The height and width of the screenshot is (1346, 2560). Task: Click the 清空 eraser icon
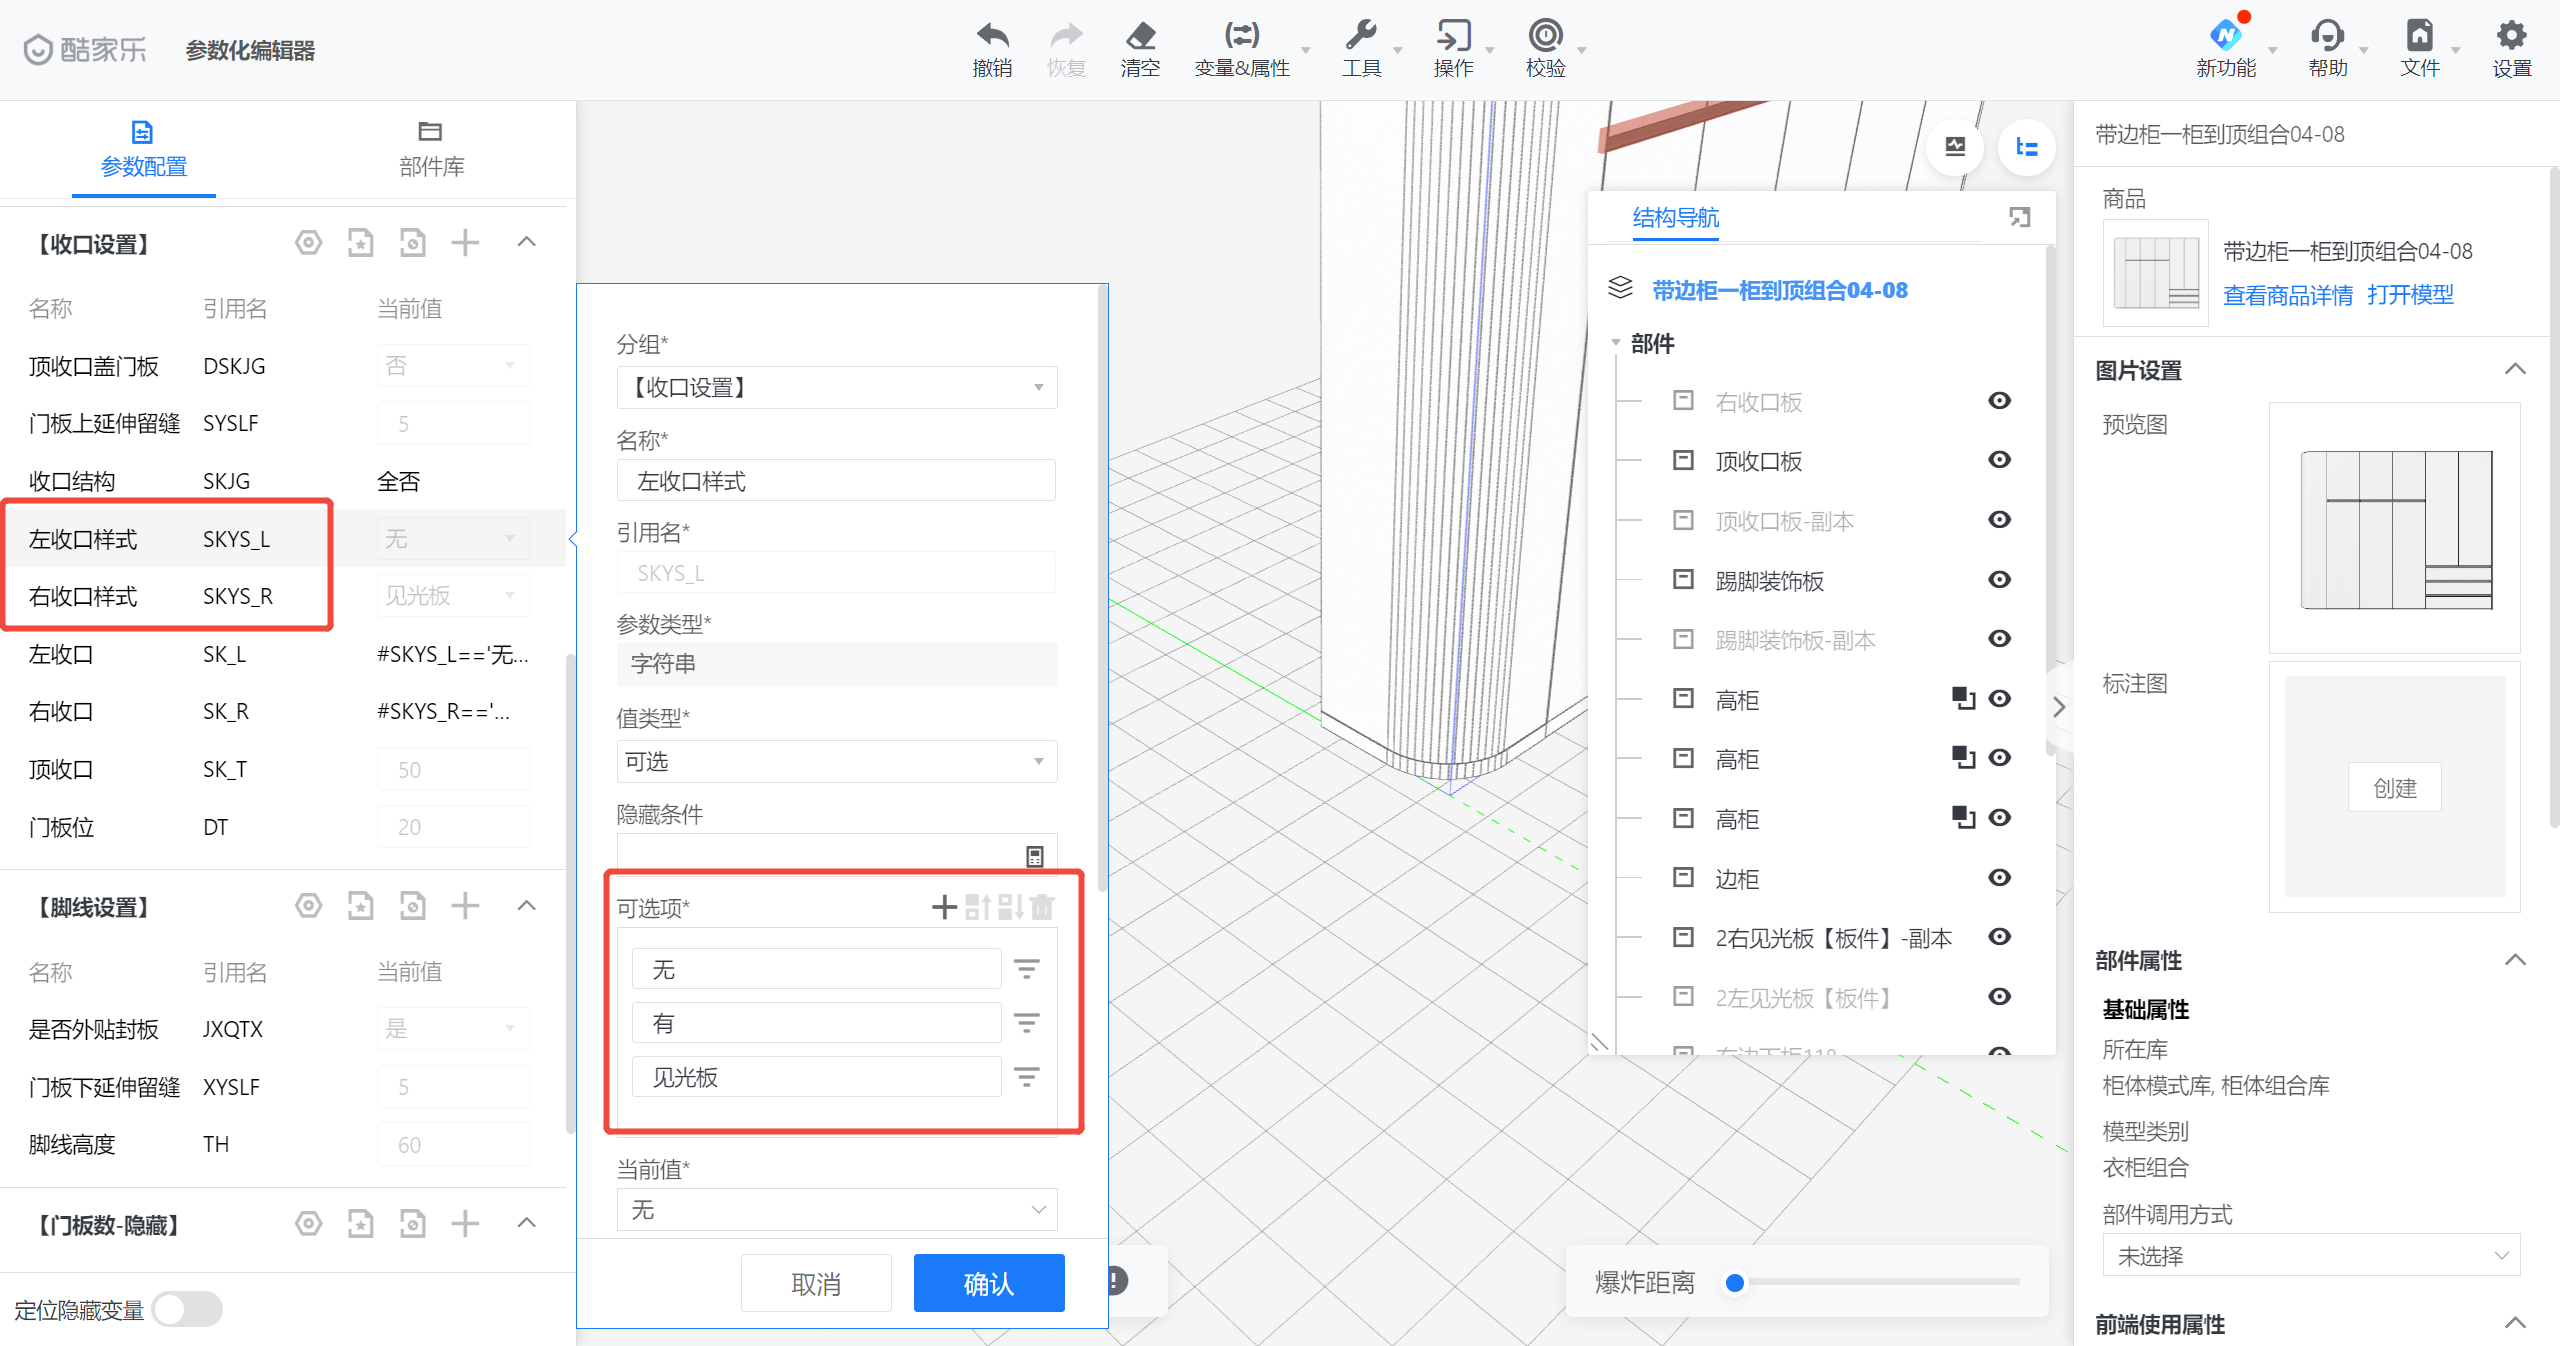click(x=1140, y=37)
